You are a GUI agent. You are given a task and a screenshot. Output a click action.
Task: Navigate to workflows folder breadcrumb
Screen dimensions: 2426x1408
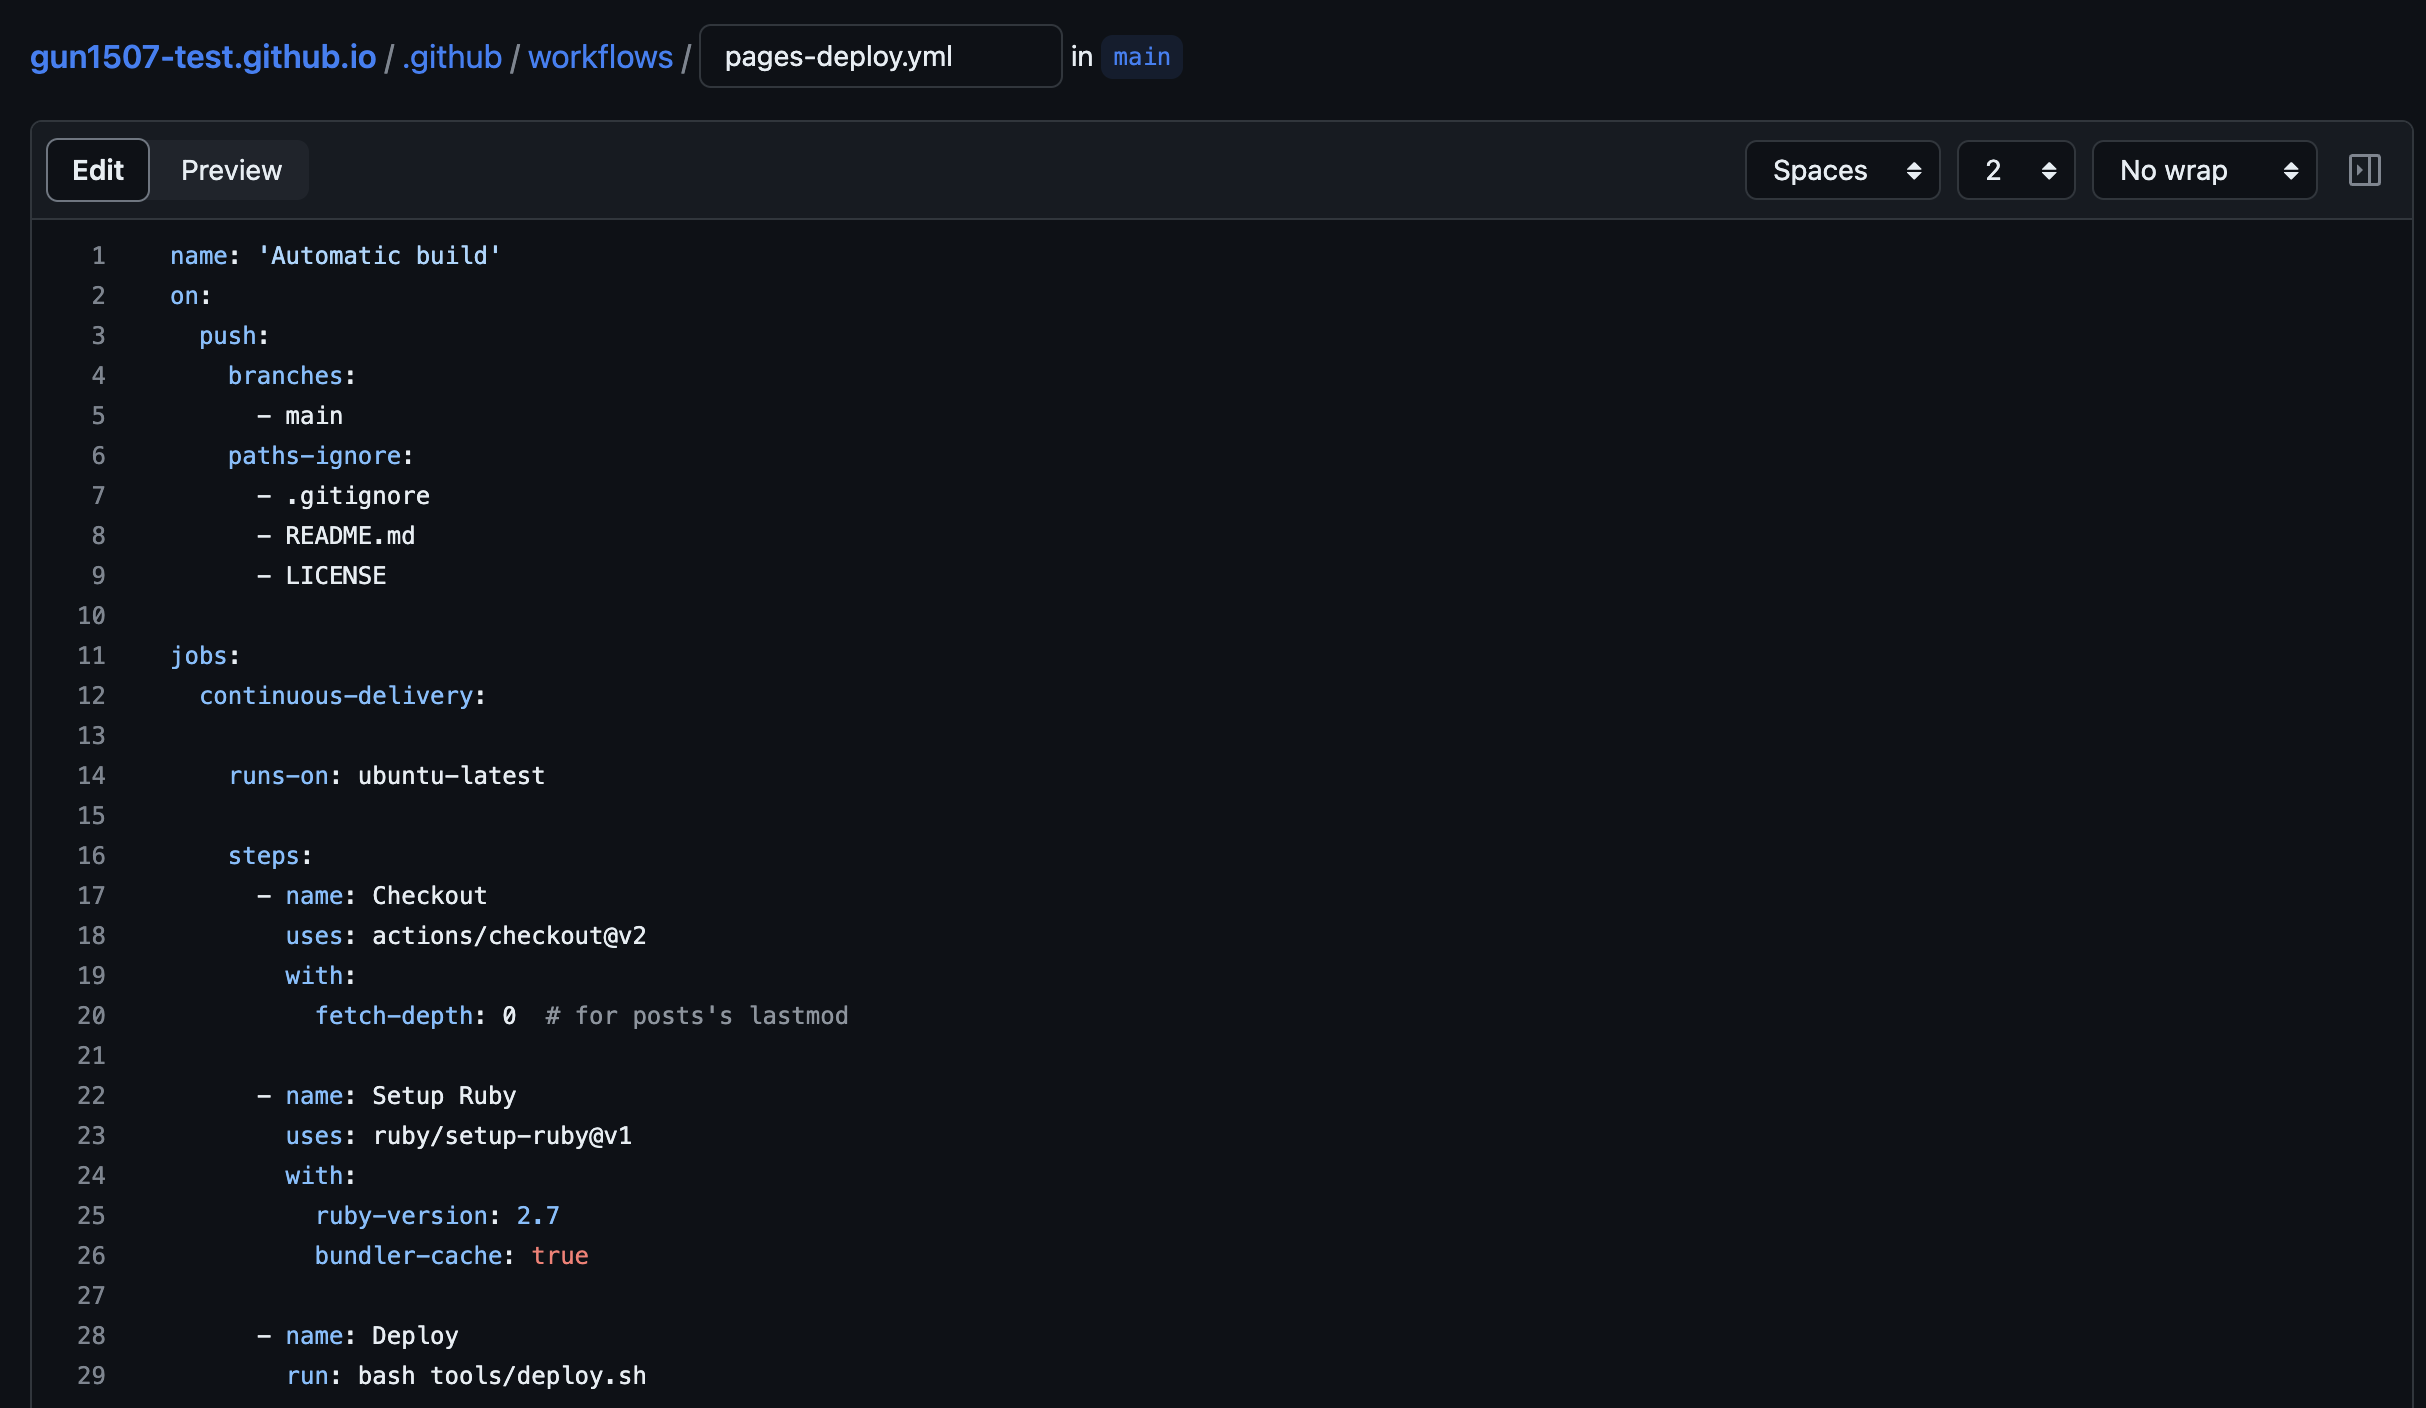pyautogui.click(x=600, y=57)
